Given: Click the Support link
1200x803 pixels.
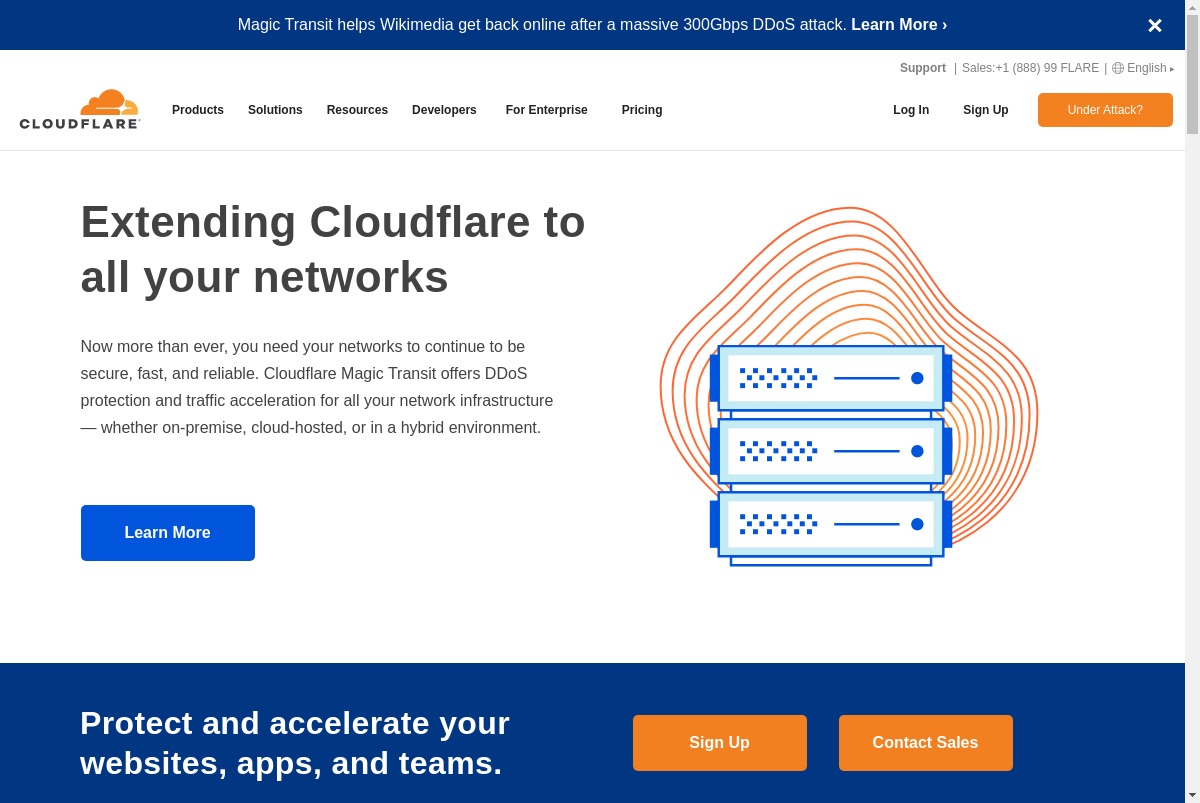Looking at the screenshot, I should [923, 68].
